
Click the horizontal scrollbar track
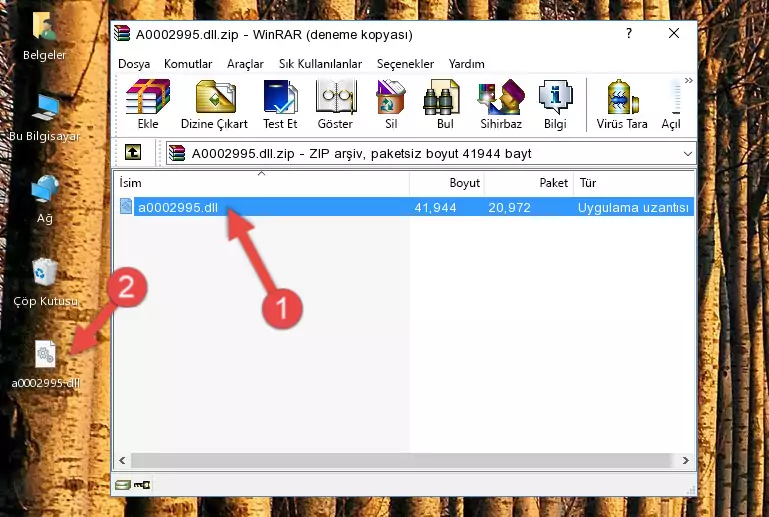[x=401, y=460]
